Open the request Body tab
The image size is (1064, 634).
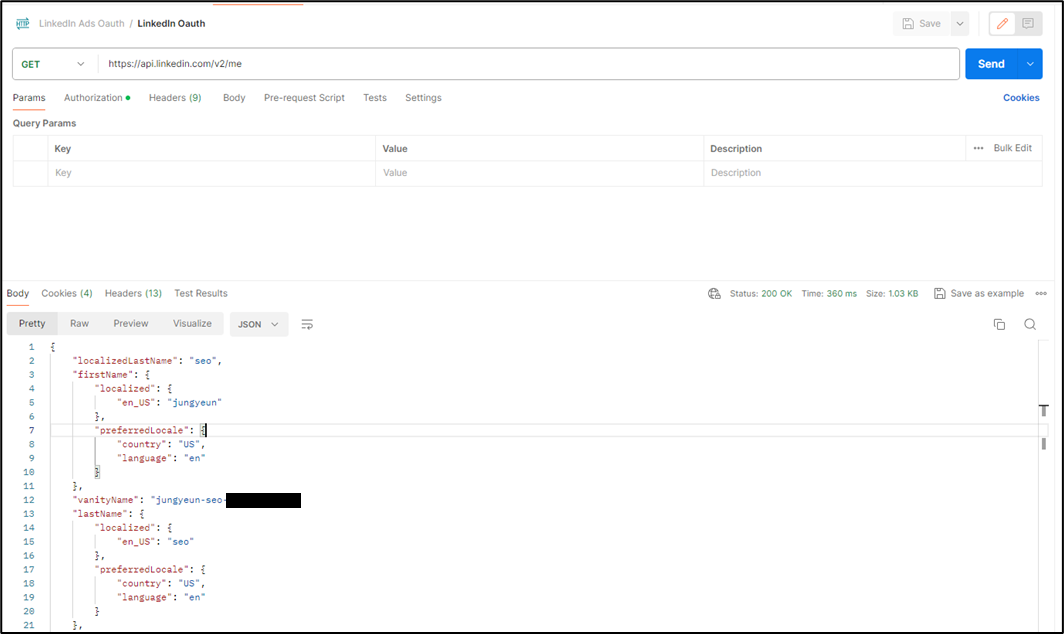click(x=234, y=98)
